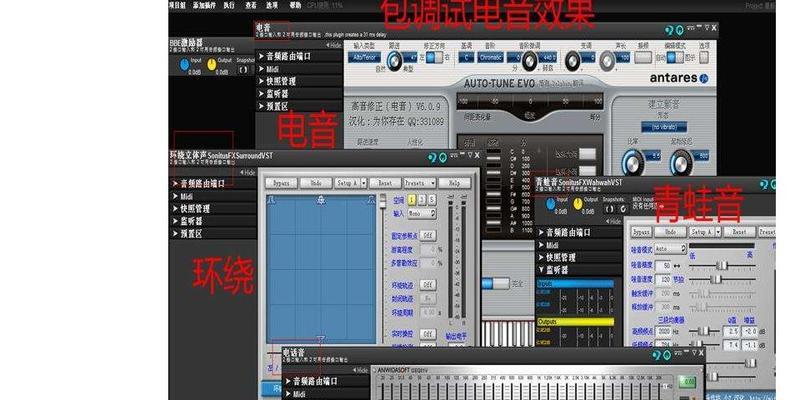Click Help in surround plugin
Screen dimensions: 800x400
point(454,183)
